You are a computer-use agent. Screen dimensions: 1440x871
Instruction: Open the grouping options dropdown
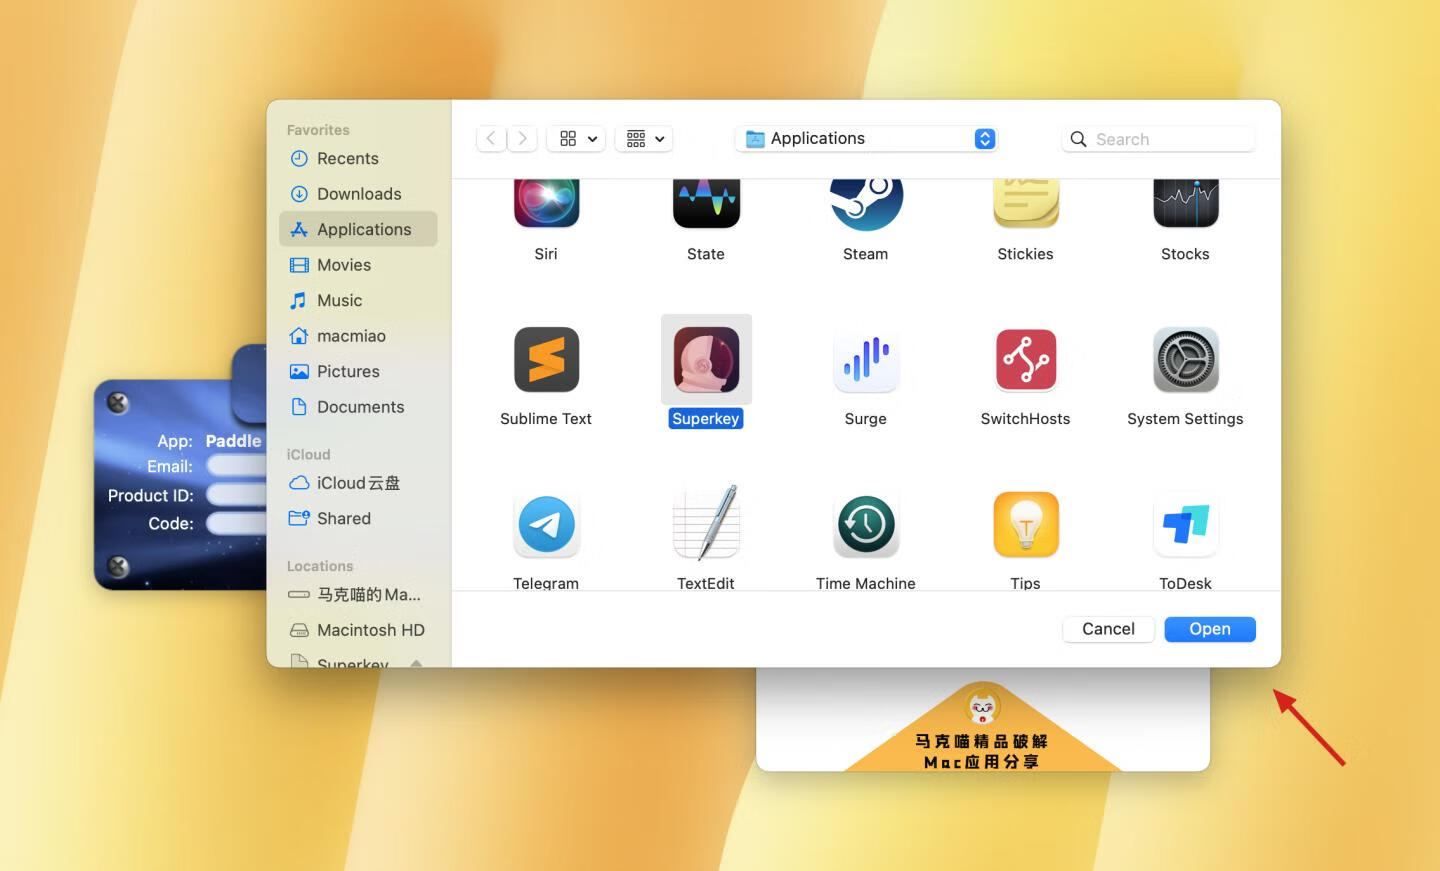coord(645,139)
